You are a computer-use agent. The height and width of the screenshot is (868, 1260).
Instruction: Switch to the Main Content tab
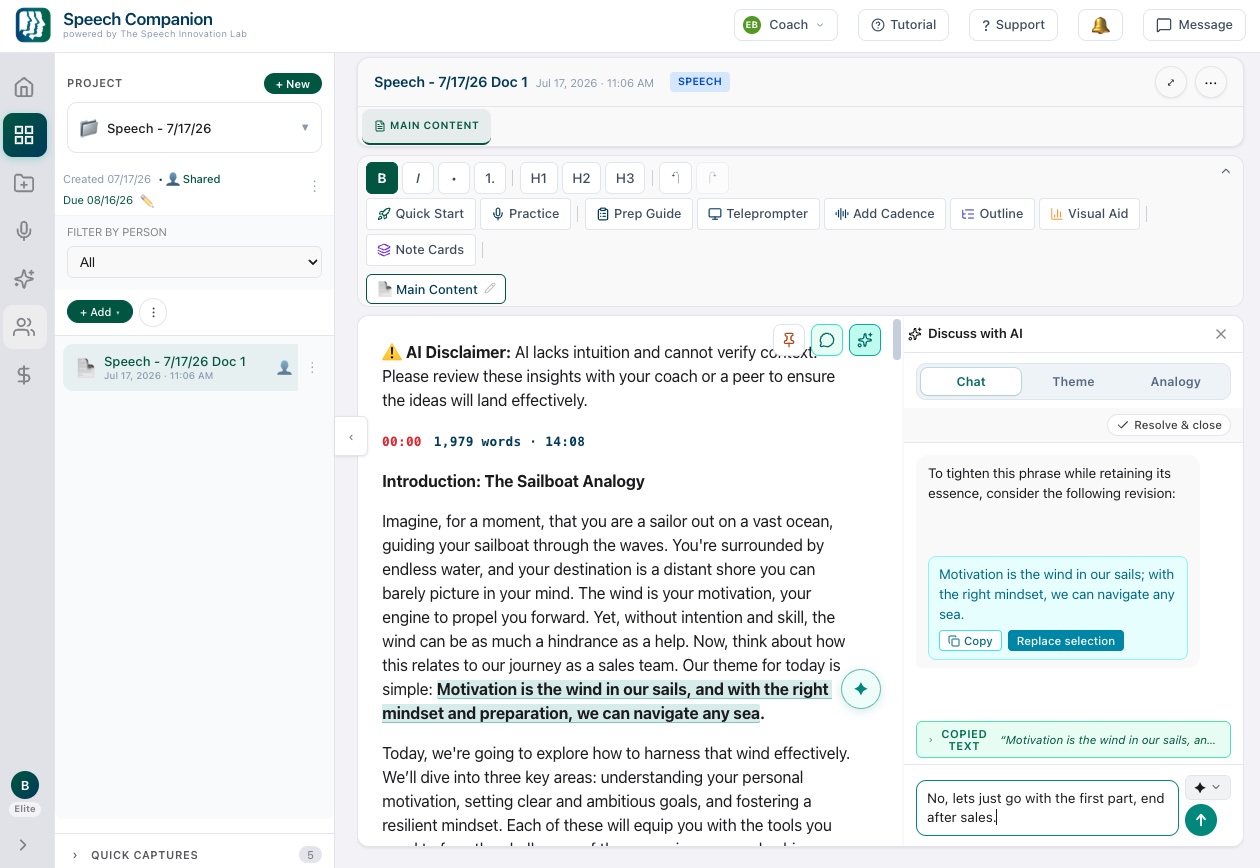tap(426, 126)
